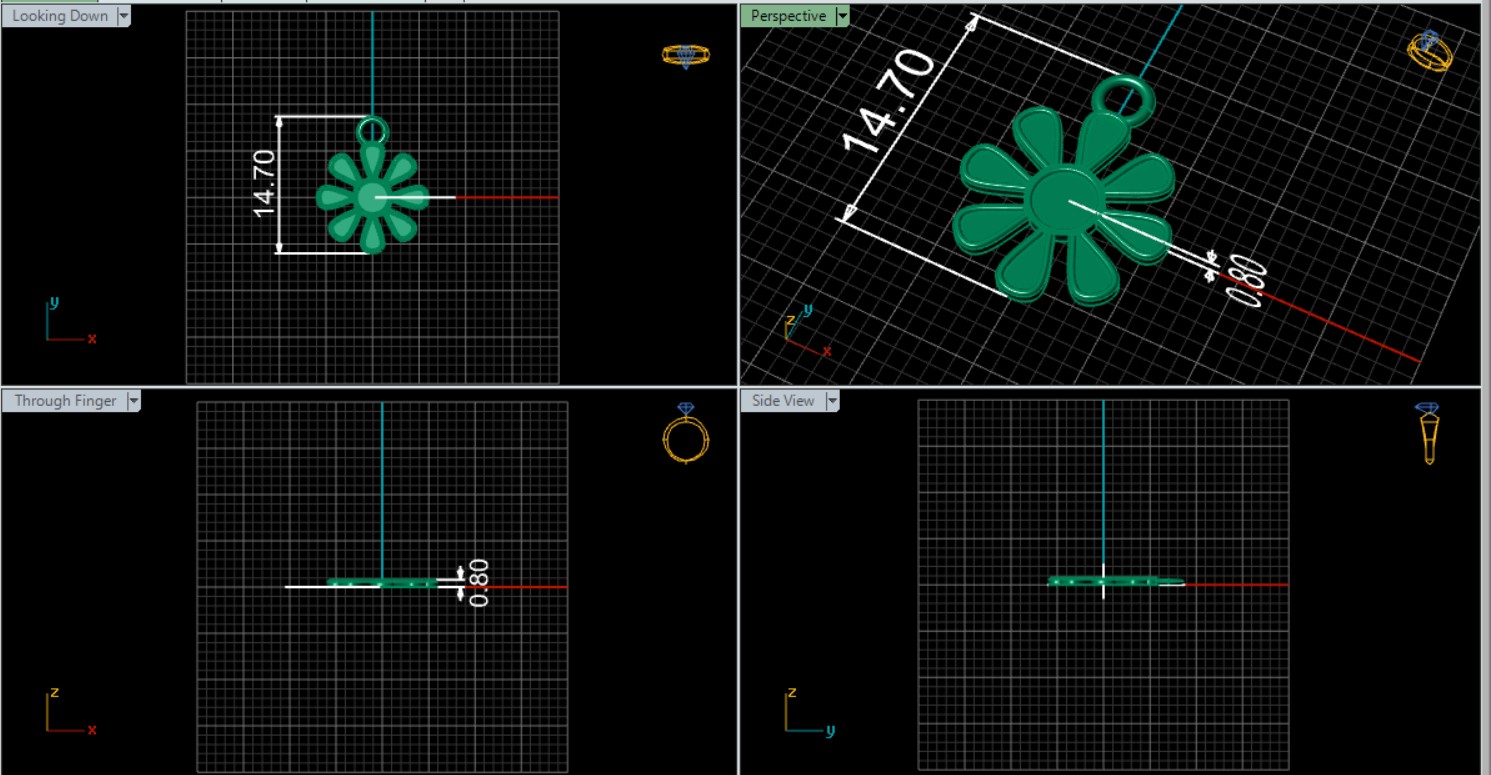The height and width of the screenshot is (775, 1491).
Task: Click the ring icon in Through Finger viewport
Action: click(x=686, y=434)
